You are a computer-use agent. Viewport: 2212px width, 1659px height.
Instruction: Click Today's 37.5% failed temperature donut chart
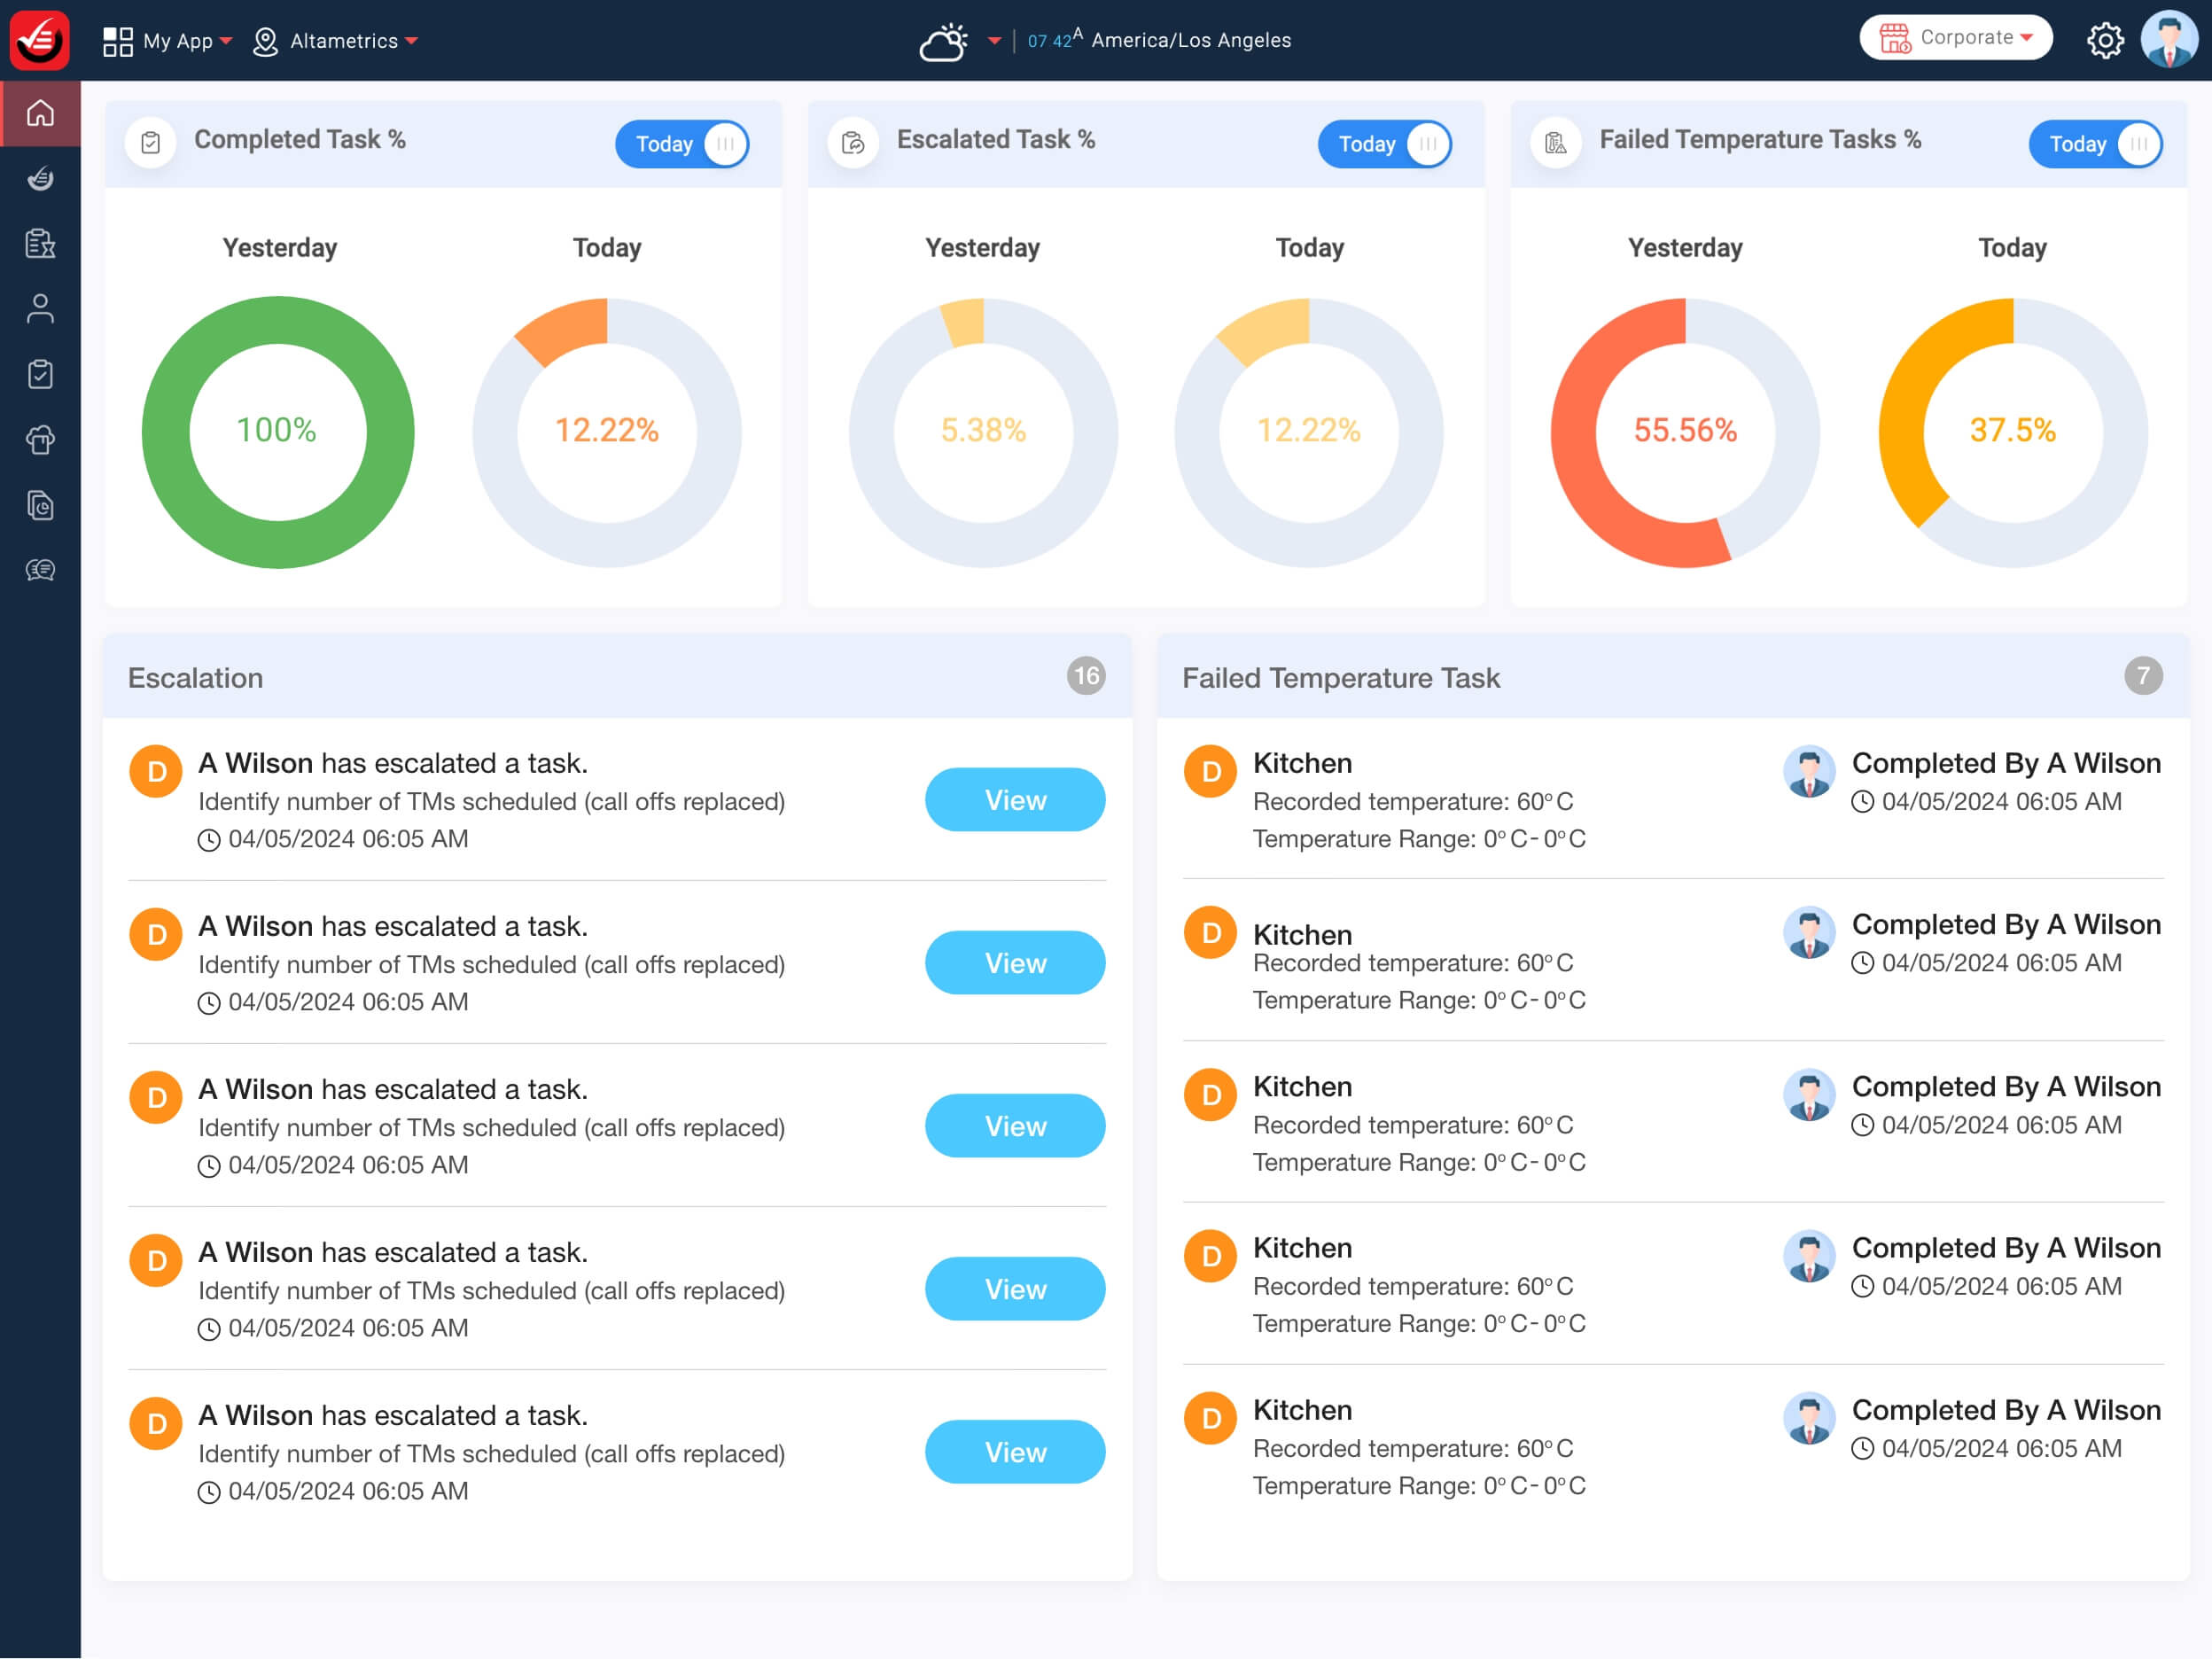click(x=2012, y=432)
